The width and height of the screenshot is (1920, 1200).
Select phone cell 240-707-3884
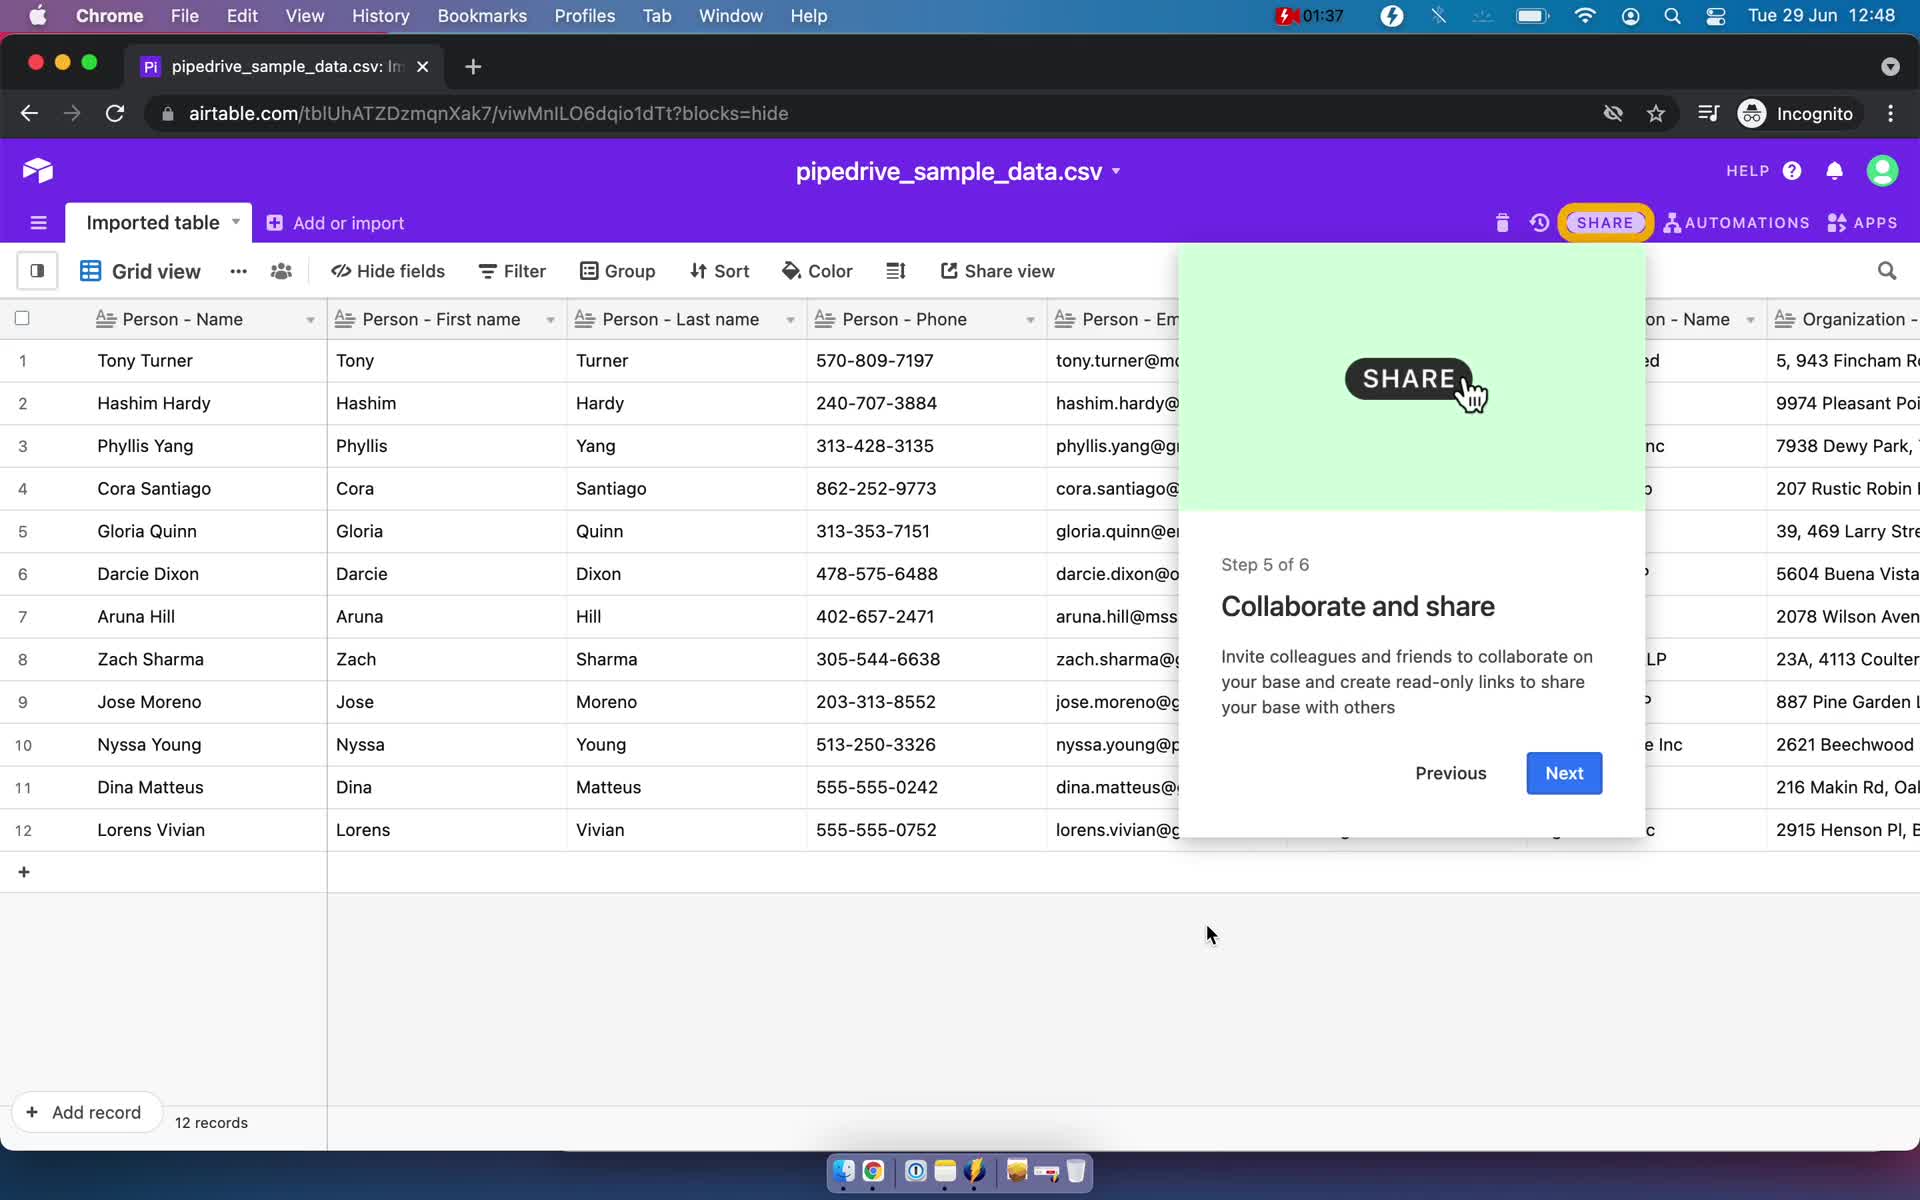926,404
